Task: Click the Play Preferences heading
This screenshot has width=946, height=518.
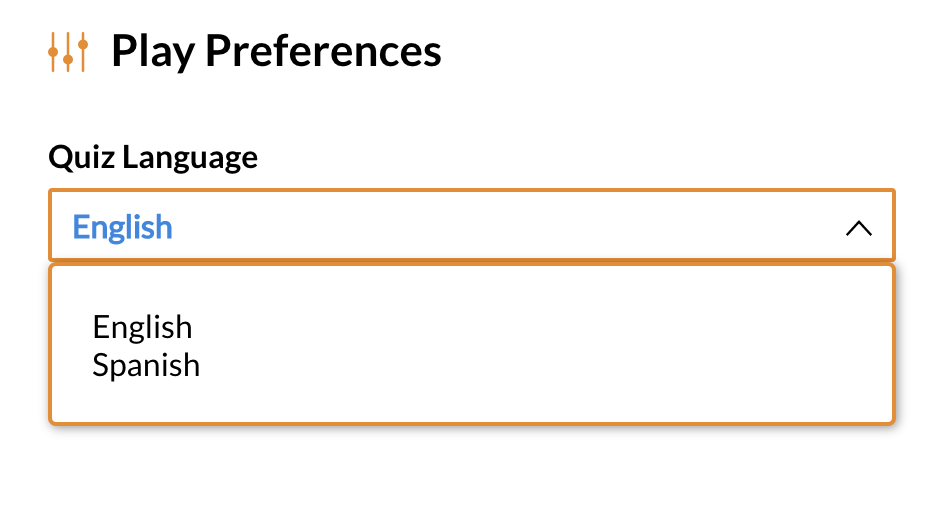Action: click(276, 51)
